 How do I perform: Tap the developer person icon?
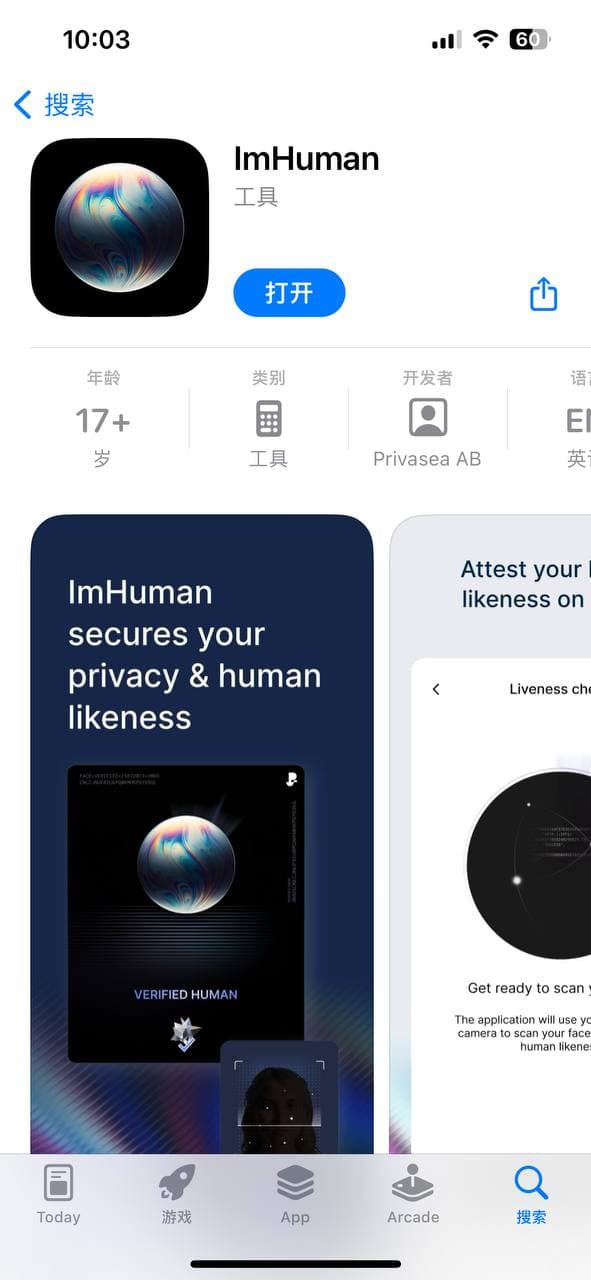[x=428, y=417]
